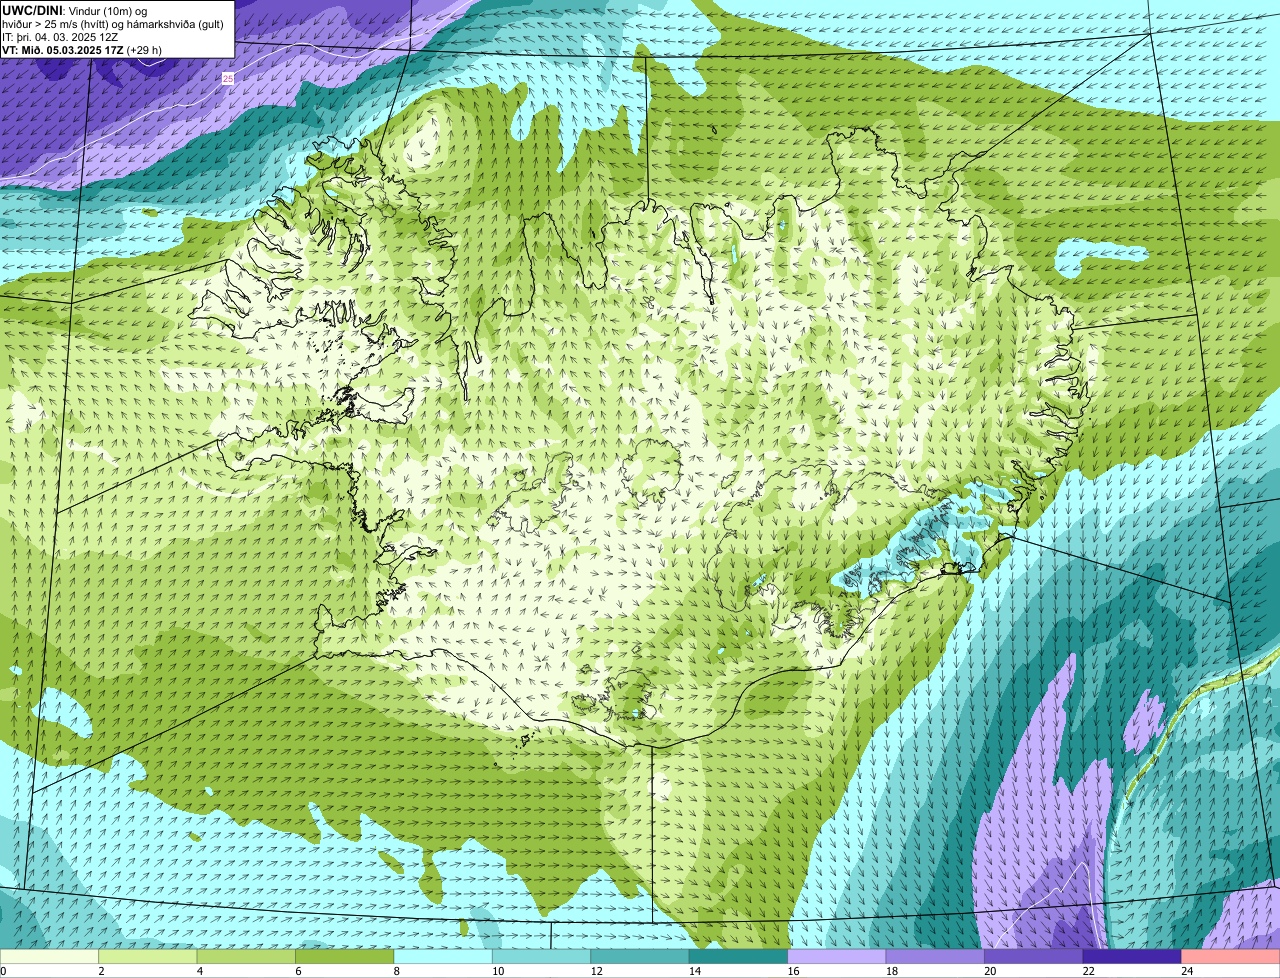Image resolution: width=1280 pixels, height=978 pixels.
Task: Click the pink above-24 m/s legend swatch
Action: (1231, 957)
